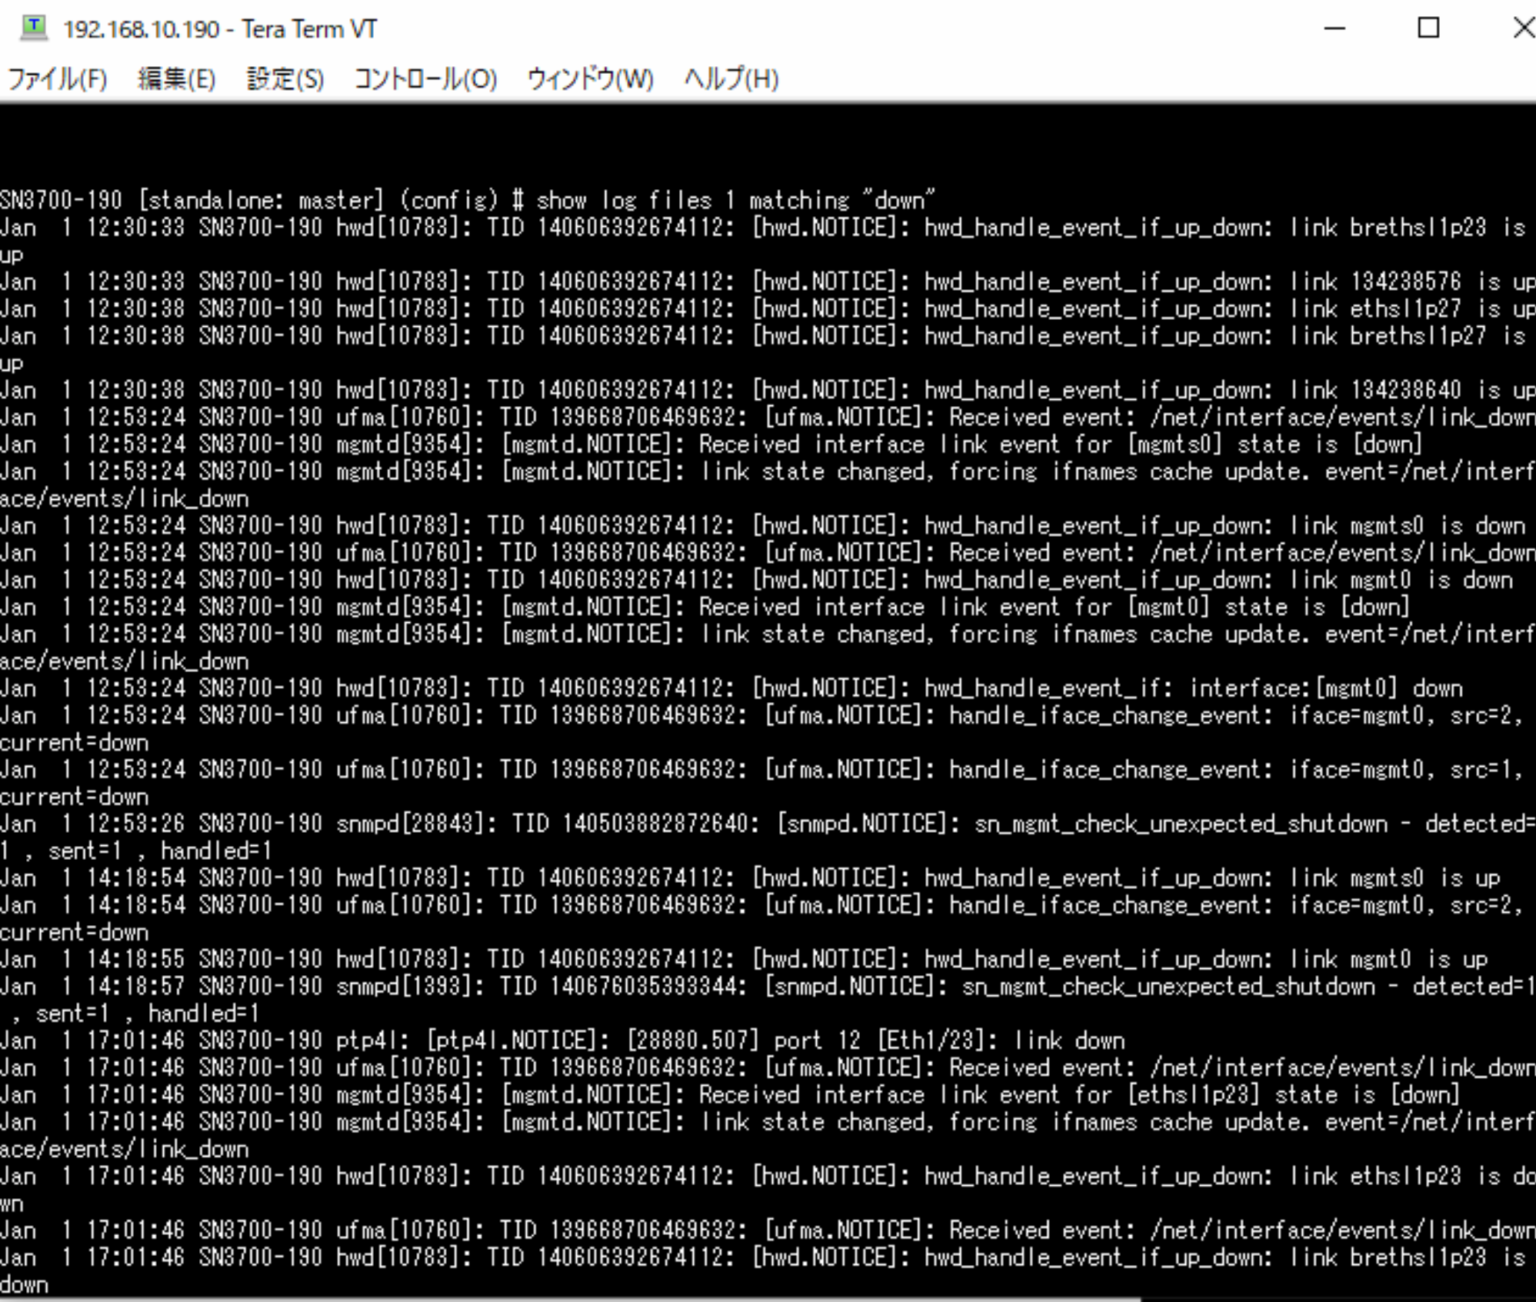The image size is (1536, 1302).
Task: Open the 編集(E) menu
Action: tap(176, 79)
